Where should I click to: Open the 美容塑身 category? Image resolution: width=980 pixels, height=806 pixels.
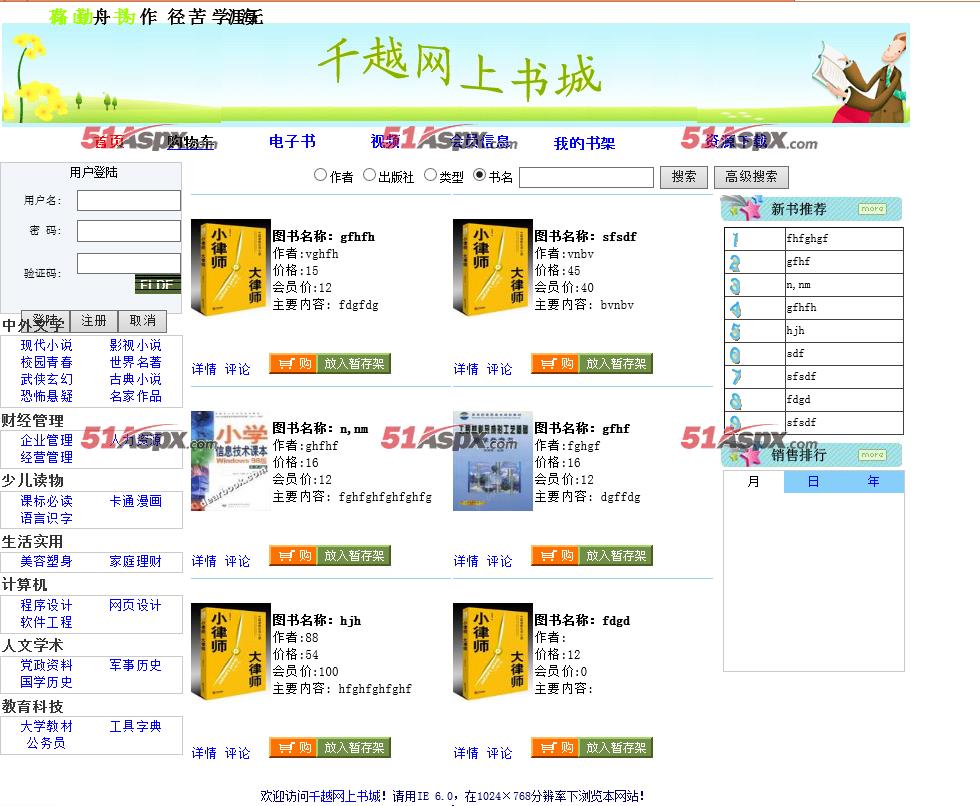[x=46, y=561]
